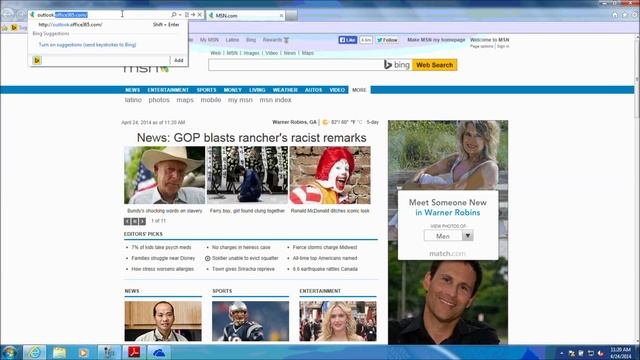Click the slideshow next arrow

pos(142,221)
